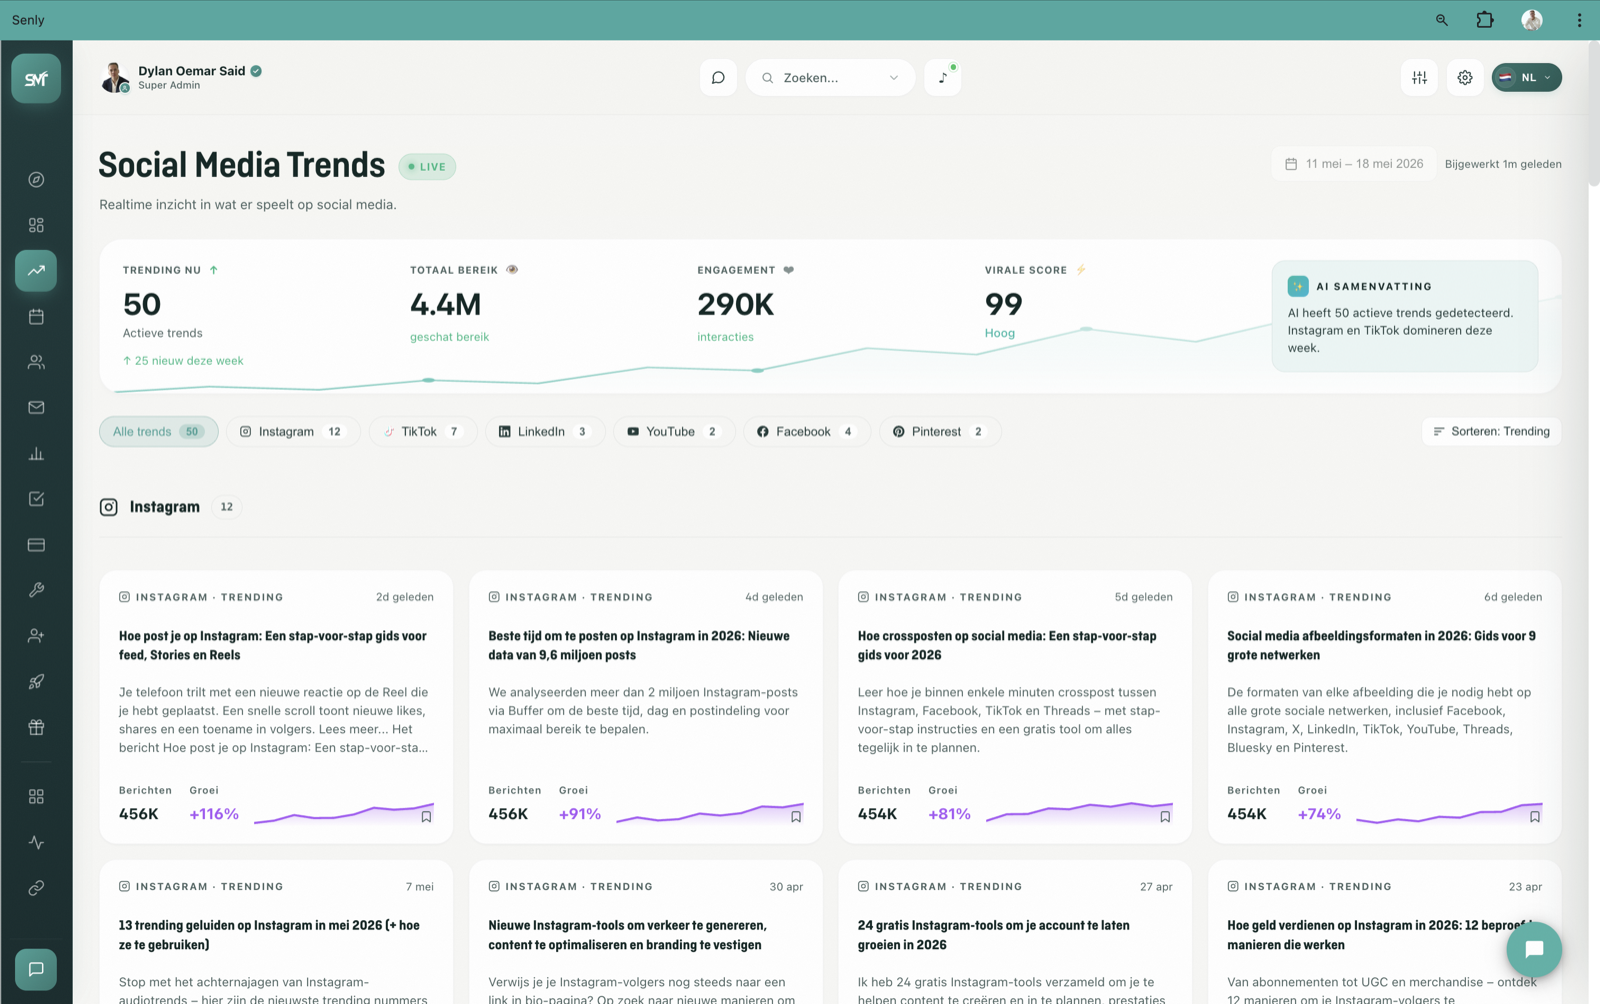This screenshot has width=1600, height=1004.
Task: Bookmark the 'Hoe post je op Instagram' card
Action: pos(426,817)
